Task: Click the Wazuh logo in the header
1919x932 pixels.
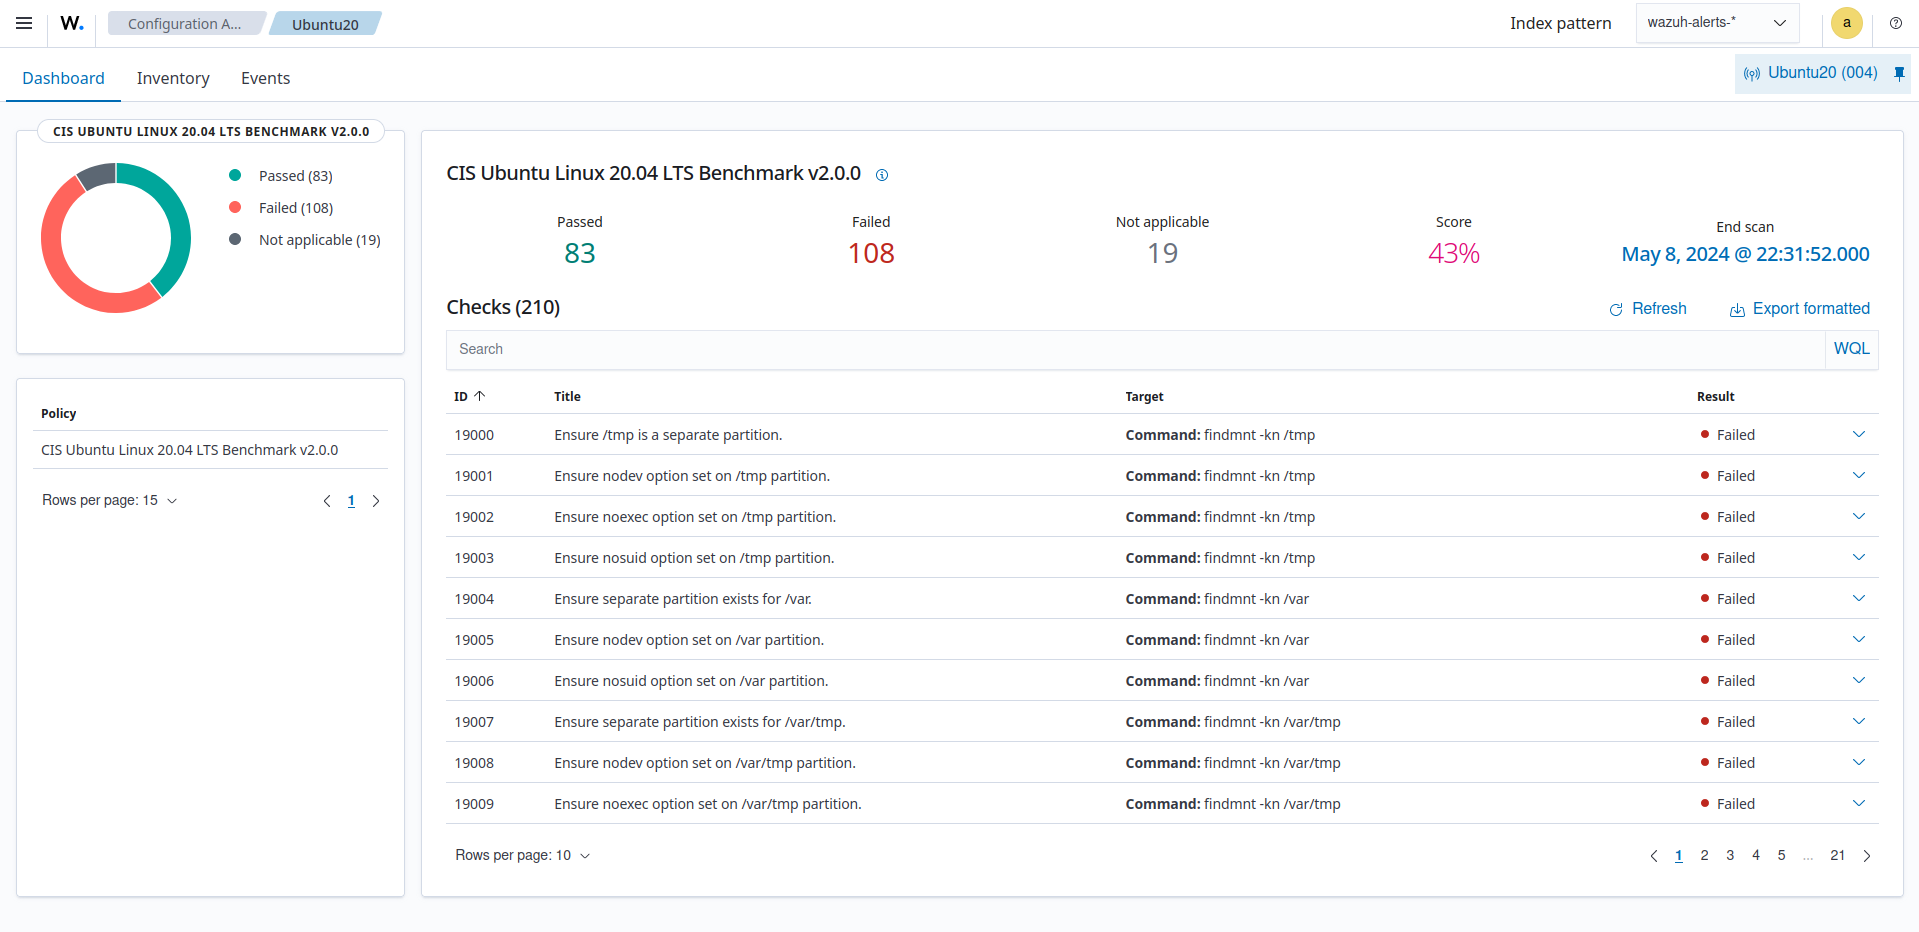Action: 70,23
